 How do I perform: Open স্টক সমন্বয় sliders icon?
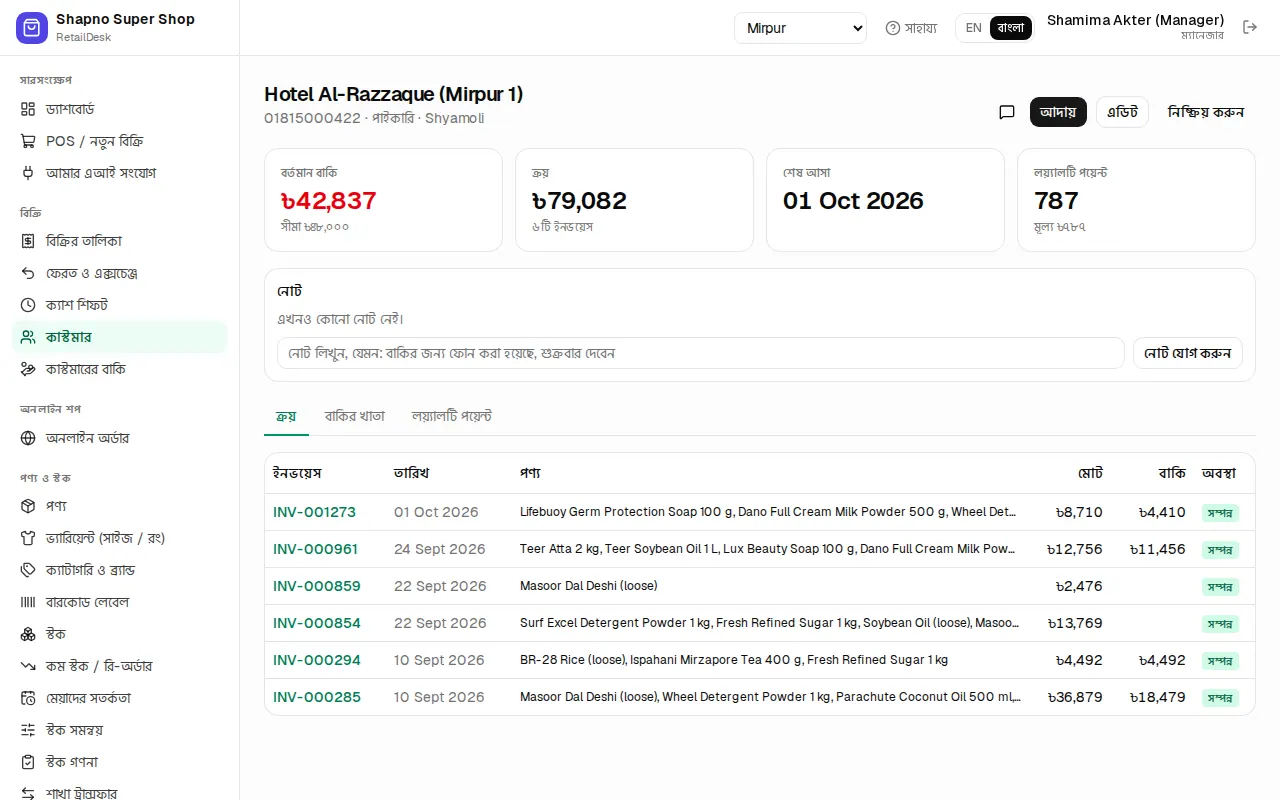28,730
